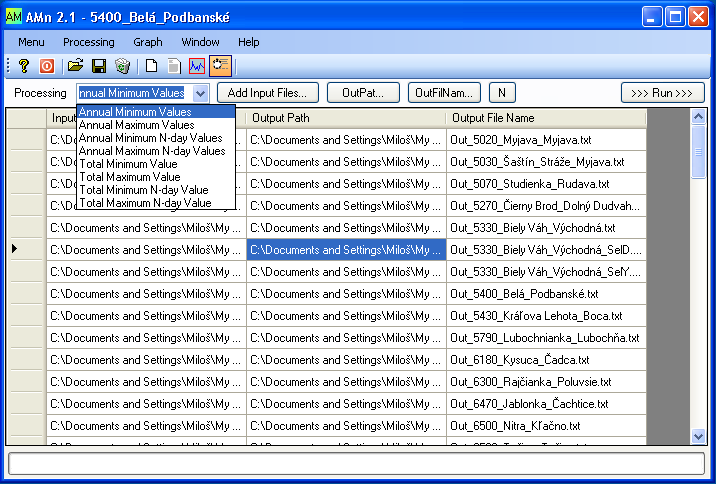Image resolution: width=716 pixels, height=484 pixels.
Task: Click Output Path cell in Out_5020_Myjava row
Action: click(x=346, y=140)
